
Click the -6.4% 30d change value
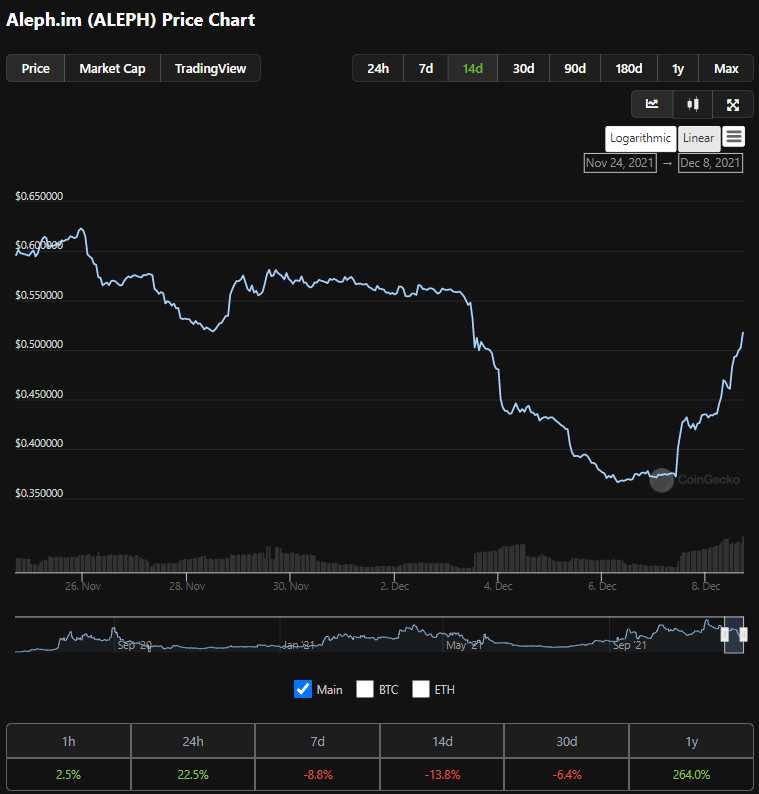(567, 774)
